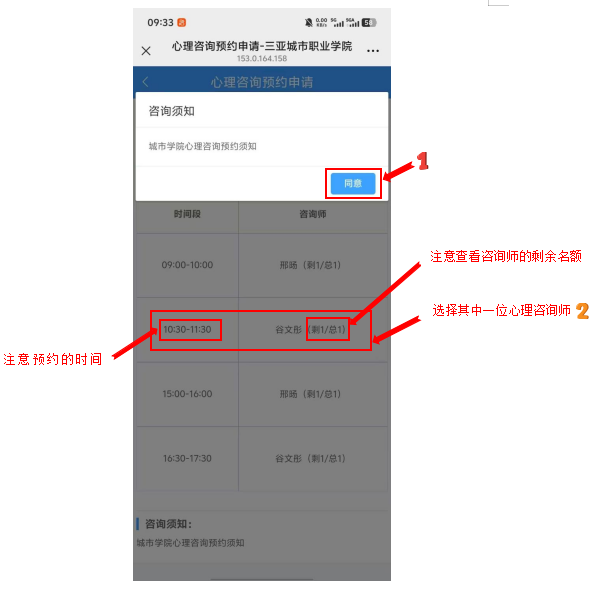Click the 咨询须知 dialog title
591x598 pixels.
172,111
